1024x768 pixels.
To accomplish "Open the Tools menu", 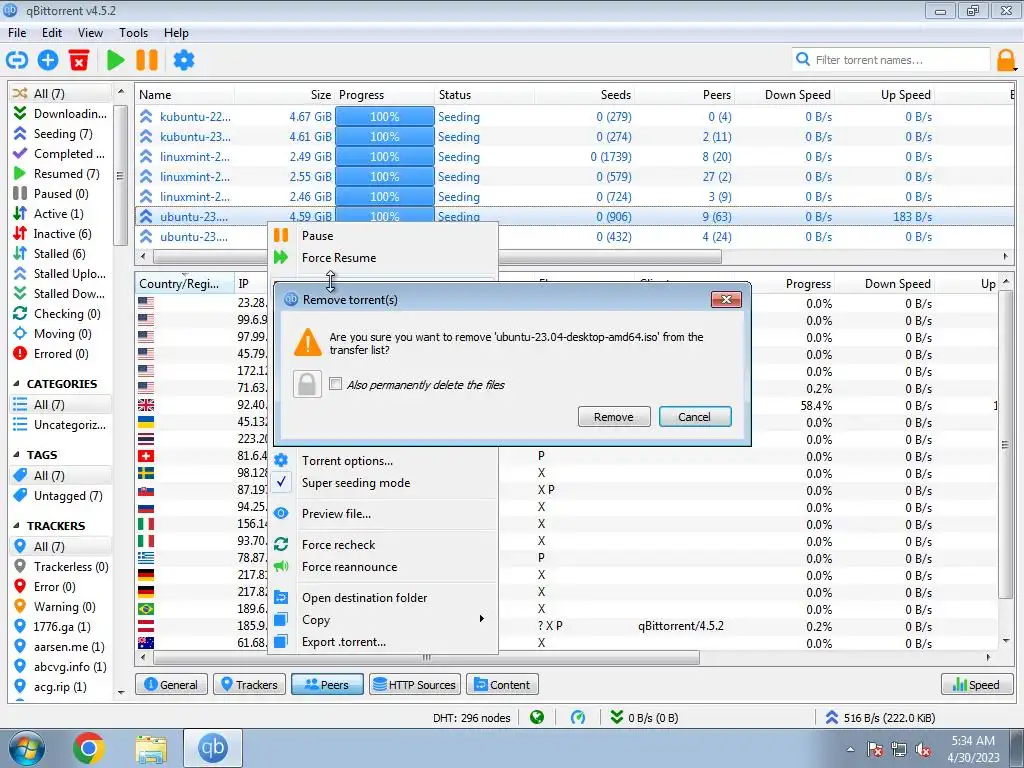I will pyautogui.click(x=133, y=33).
